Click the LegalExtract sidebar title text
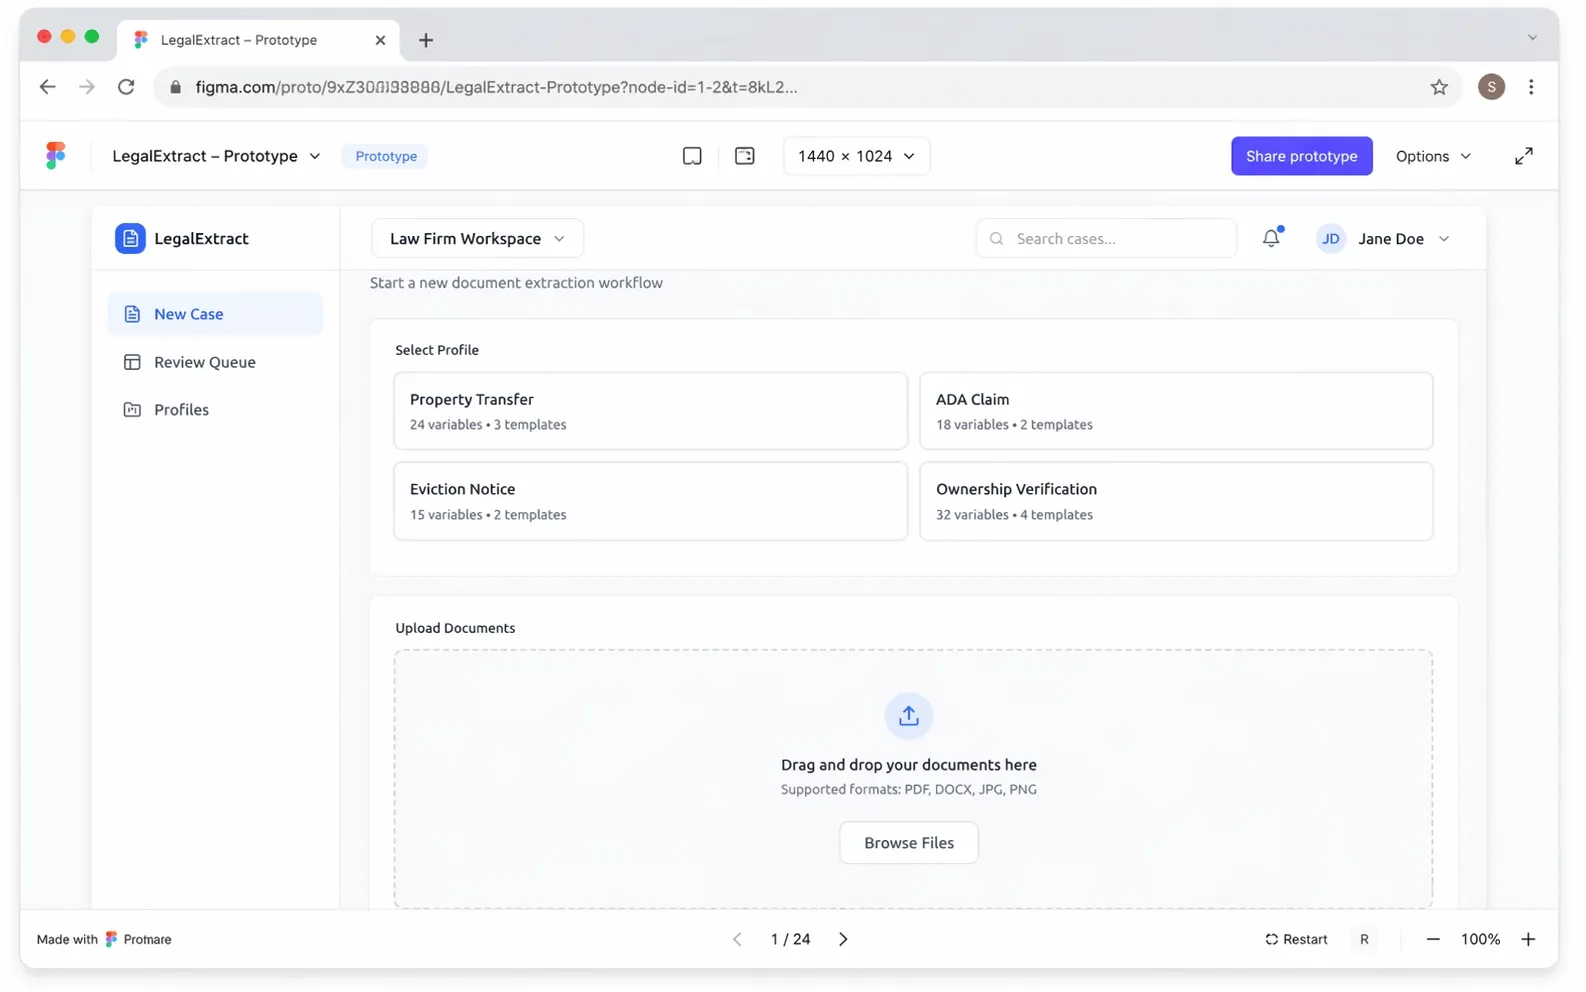 pos(201,238)
